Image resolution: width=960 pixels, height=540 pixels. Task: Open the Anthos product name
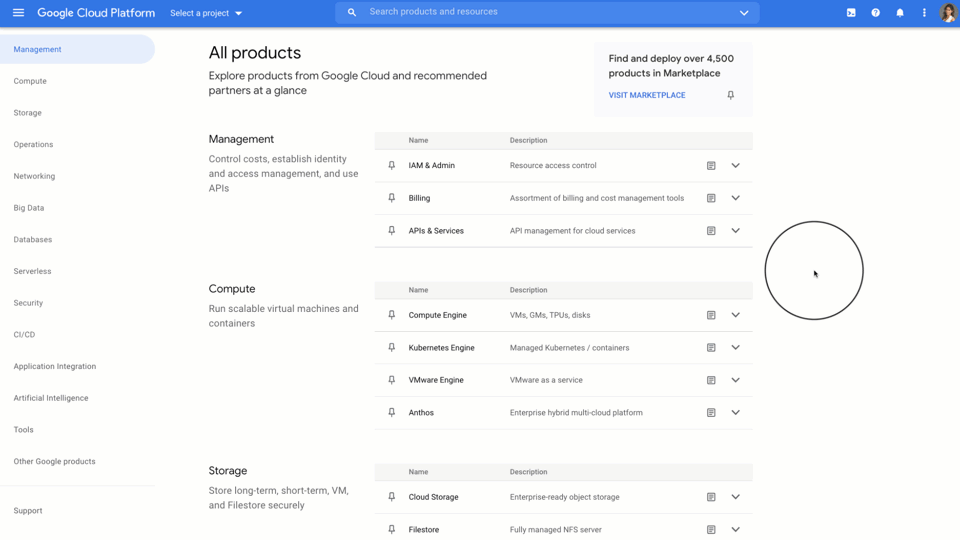pos(421,413)
